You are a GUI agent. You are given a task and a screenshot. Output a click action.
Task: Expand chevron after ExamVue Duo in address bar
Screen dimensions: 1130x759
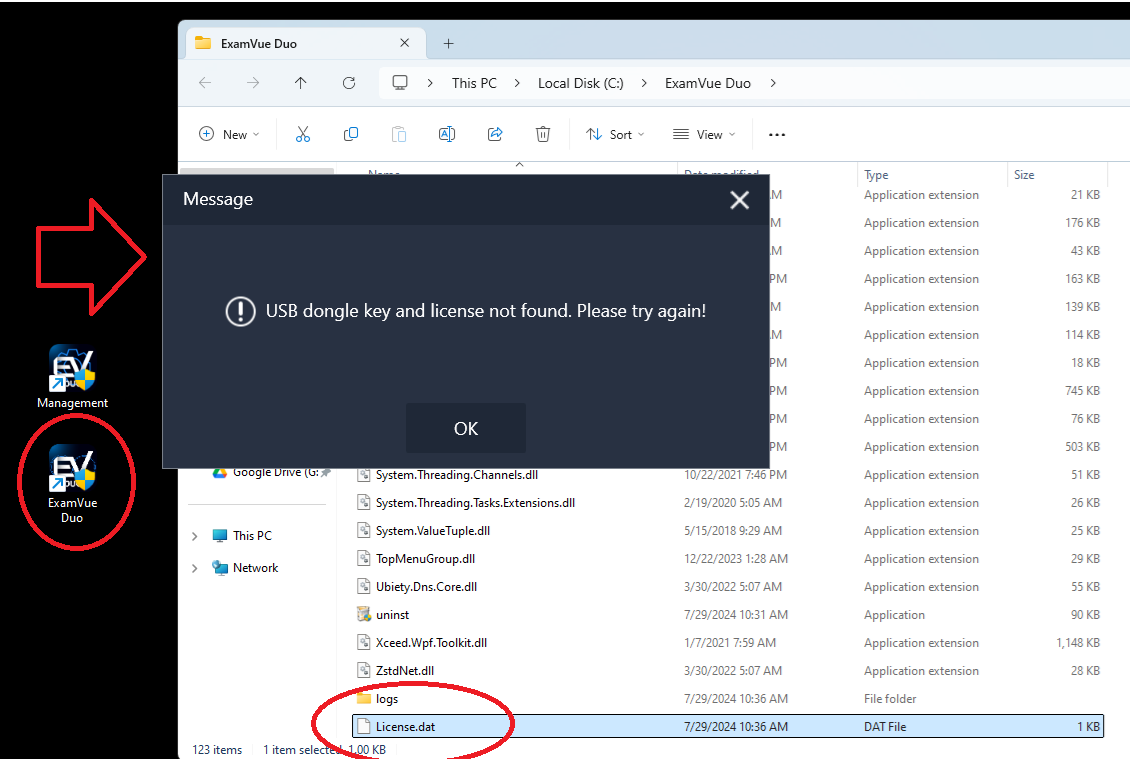[x=773, y=83]
